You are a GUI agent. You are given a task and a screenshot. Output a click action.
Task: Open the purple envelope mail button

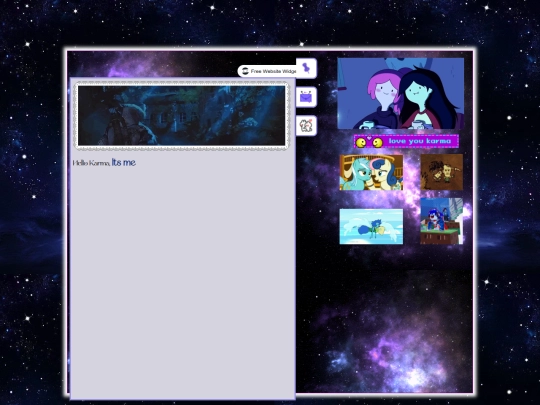point(306,97)
